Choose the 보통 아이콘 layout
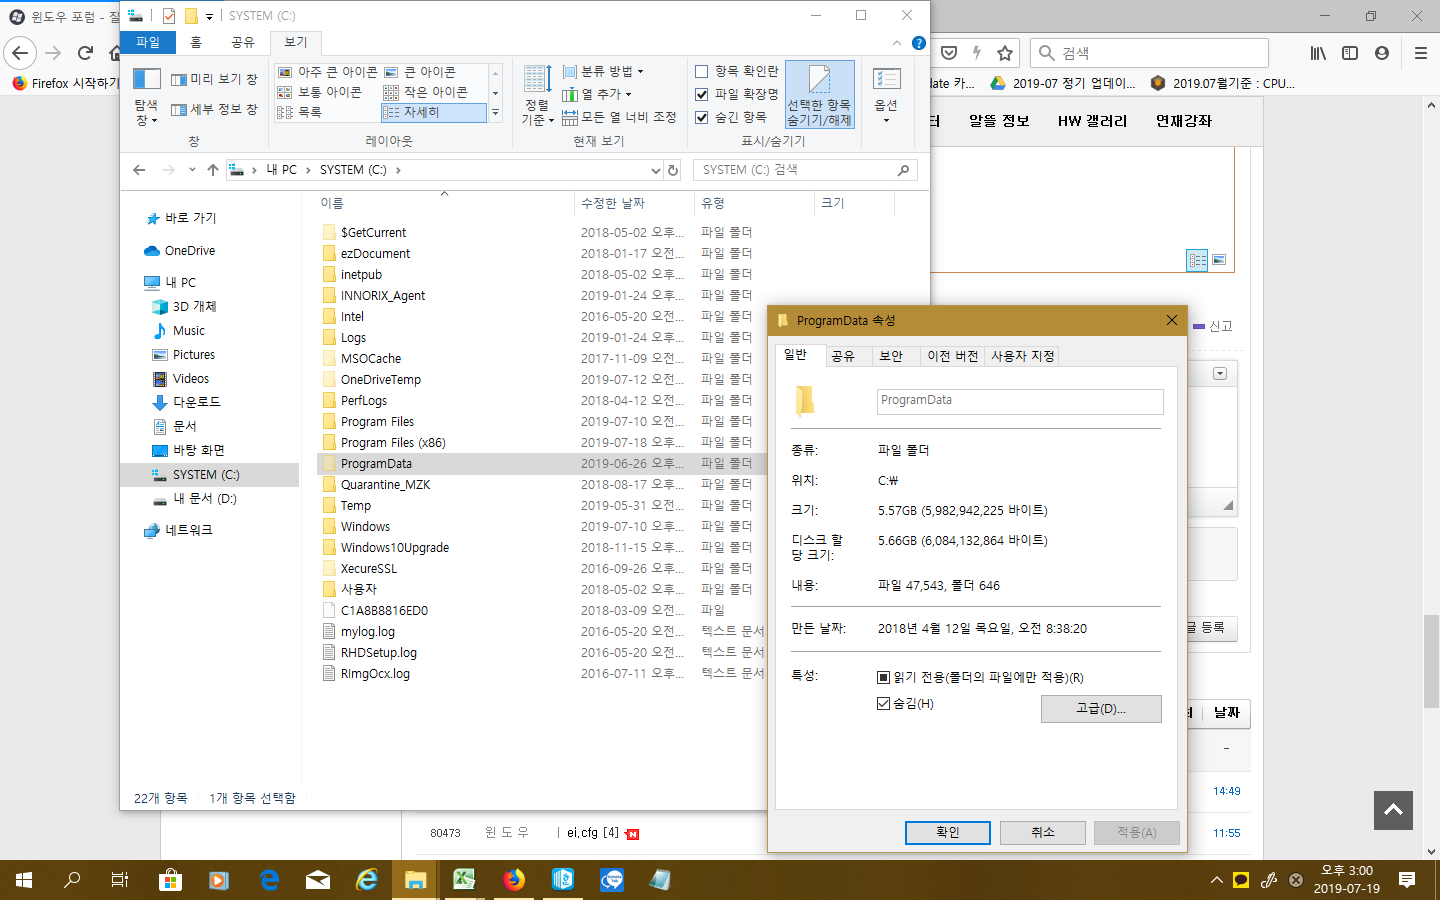 click(x=320, y=92)
